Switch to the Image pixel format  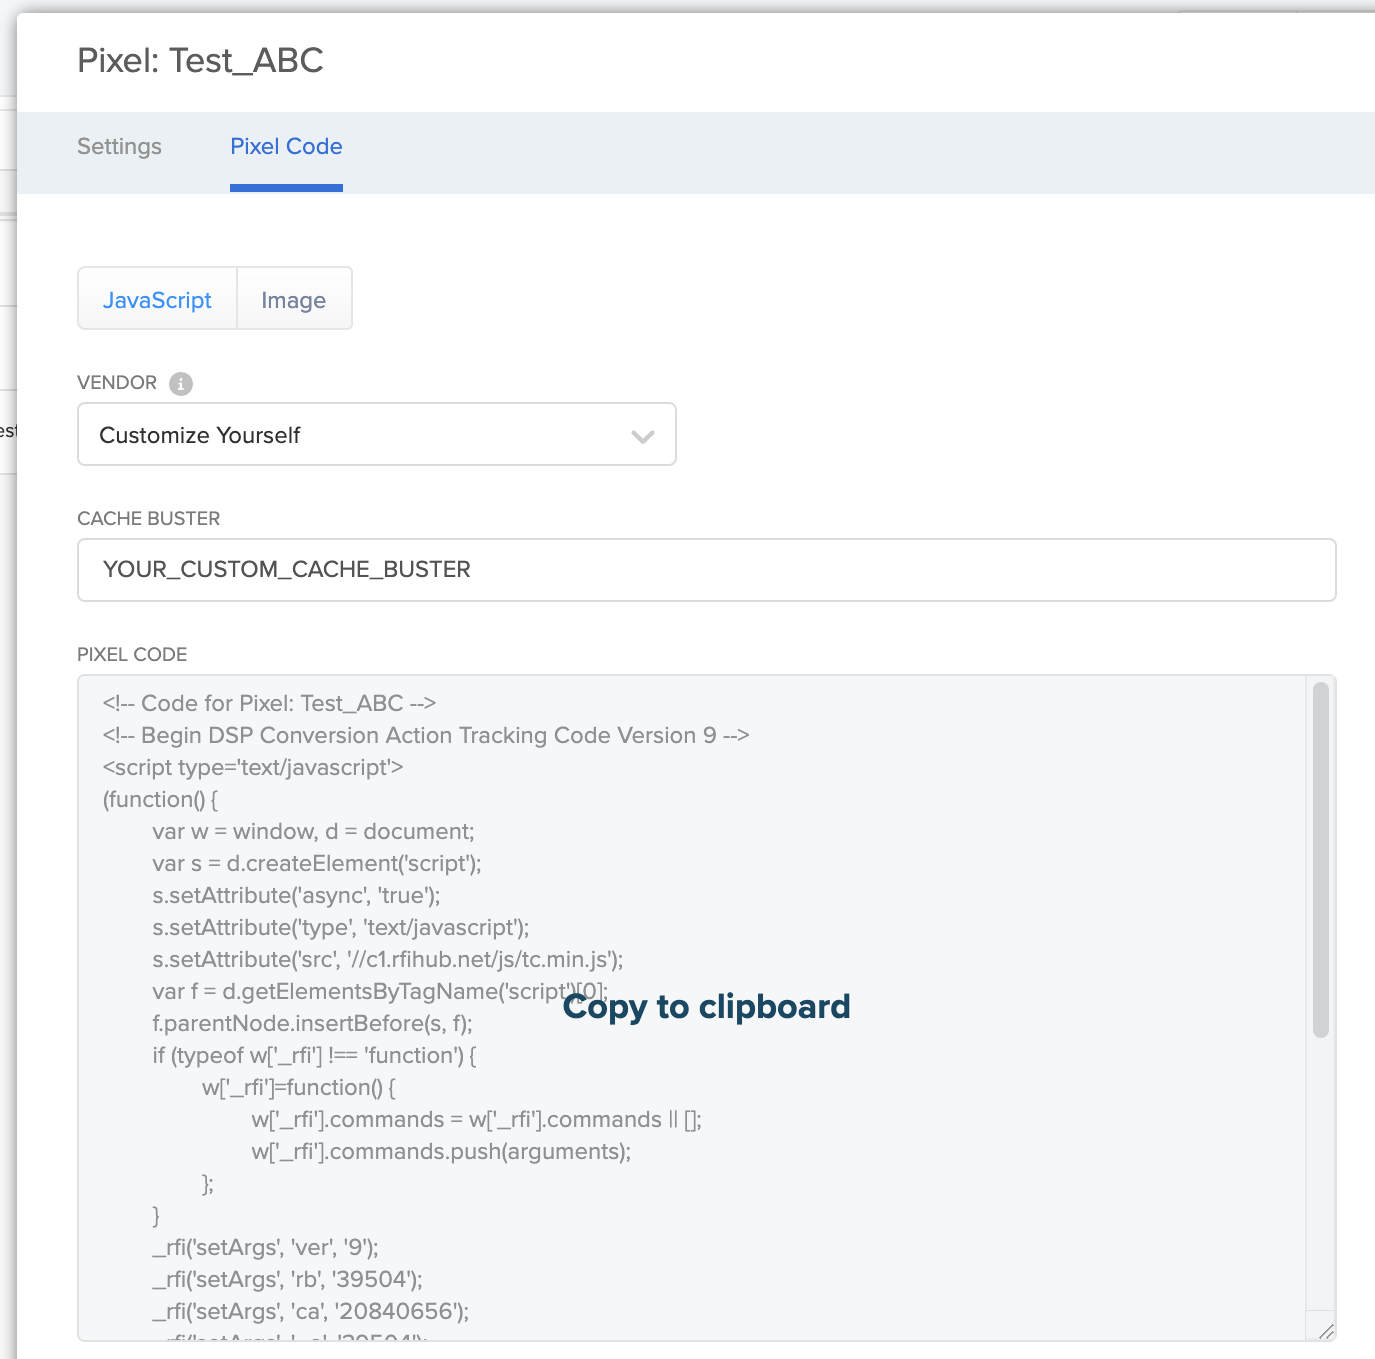[294, 300]
